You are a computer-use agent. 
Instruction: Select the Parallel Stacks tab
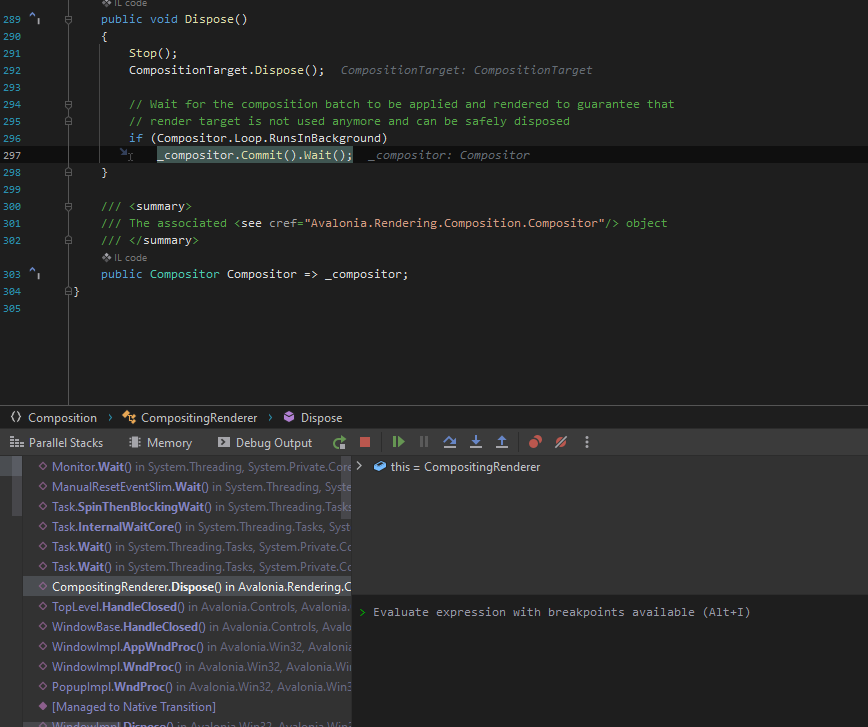coord(60,441)
